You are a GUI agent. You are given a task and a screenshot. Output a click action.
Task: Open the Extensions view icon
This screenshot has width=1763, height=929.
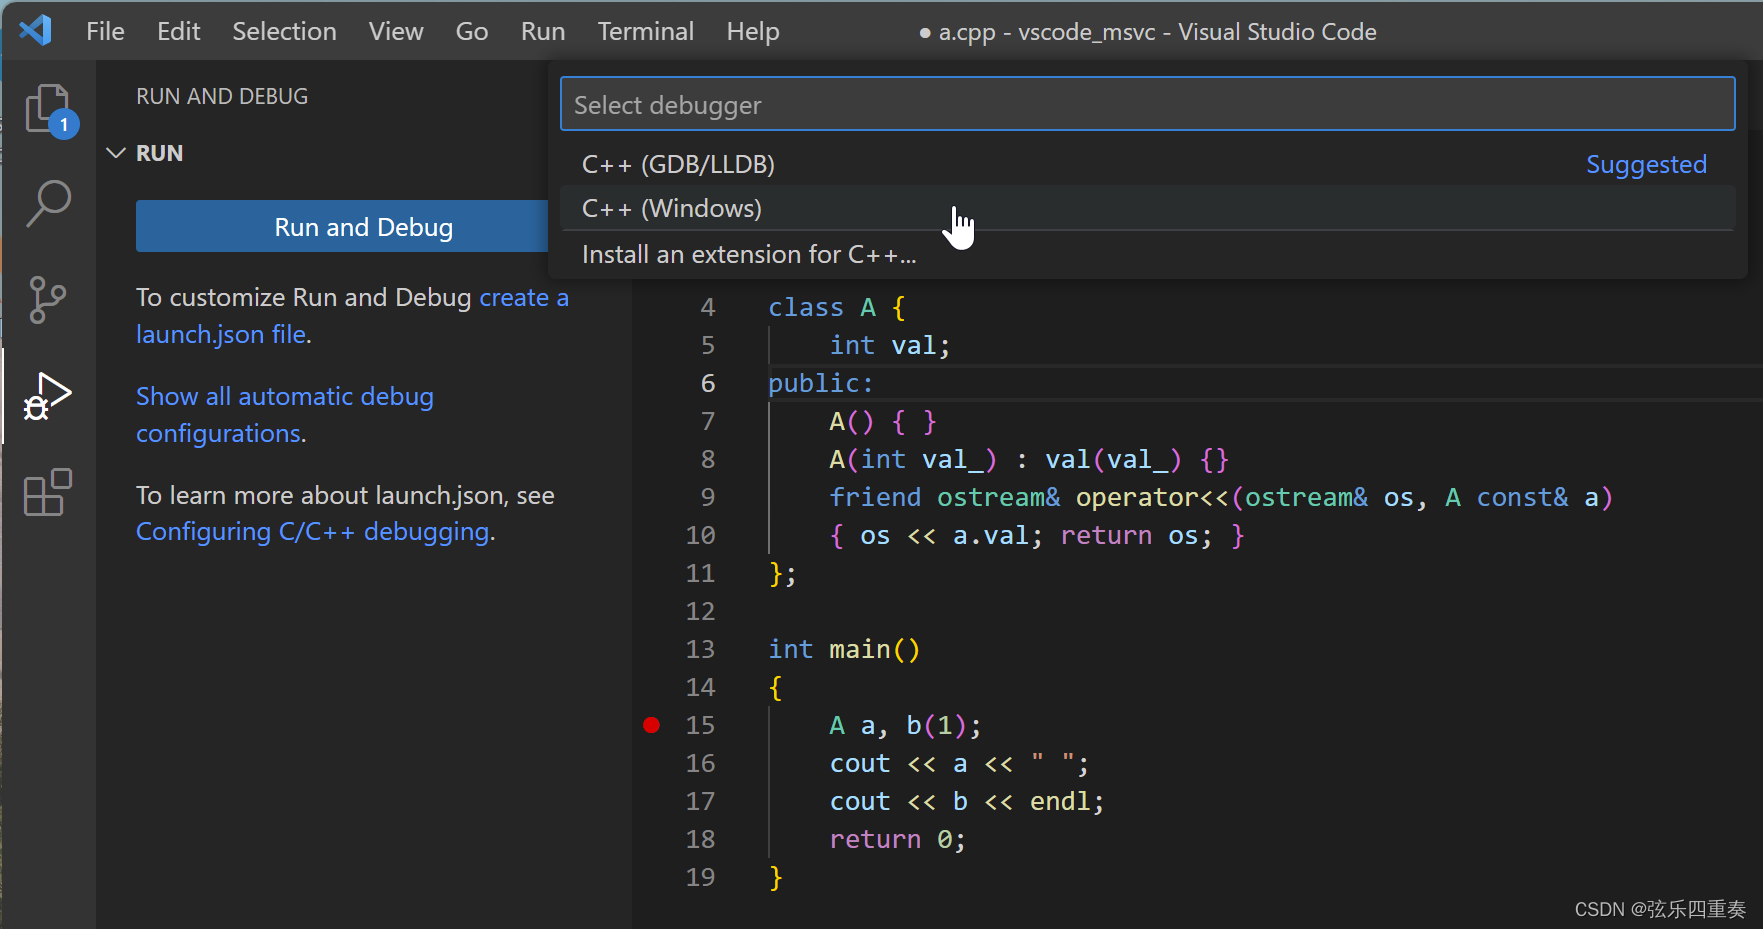coord(48,492)
